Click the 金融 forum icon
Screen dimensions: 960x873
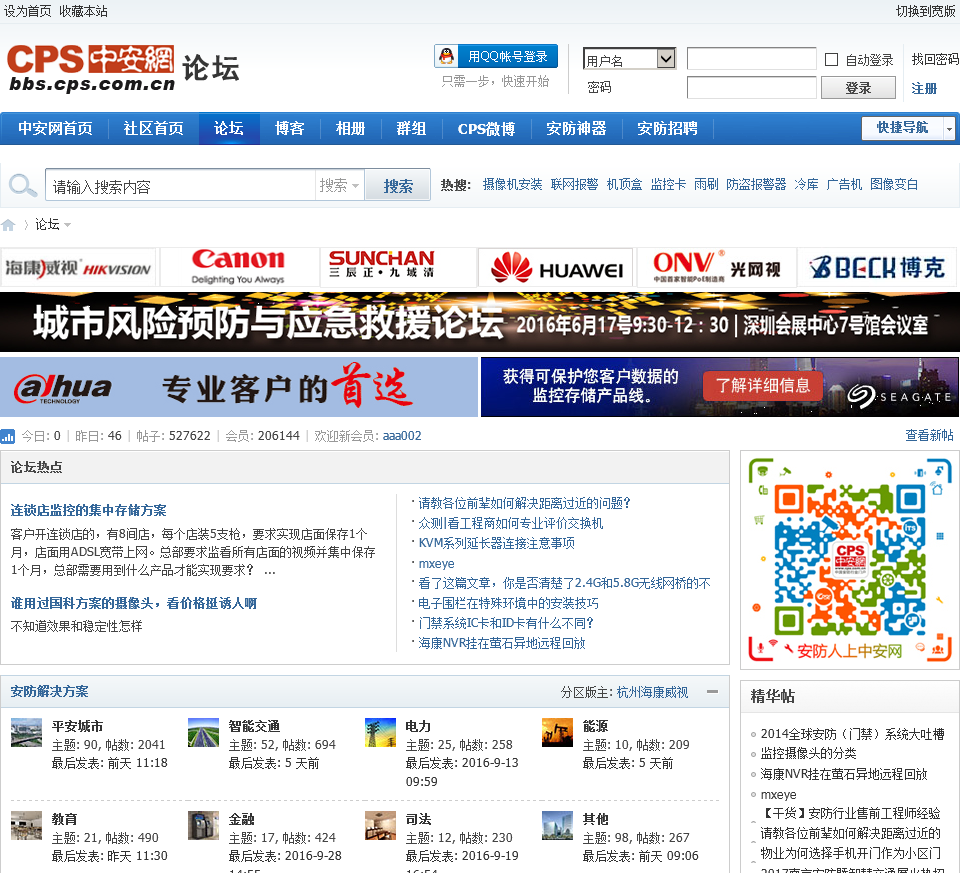click(x=203, y=825)
